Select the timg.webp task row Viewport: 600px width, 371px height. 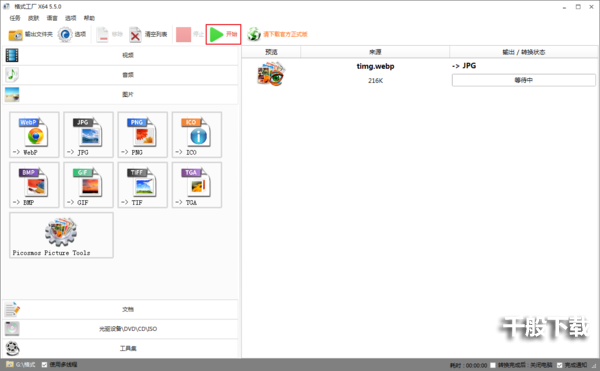point(420,74)
